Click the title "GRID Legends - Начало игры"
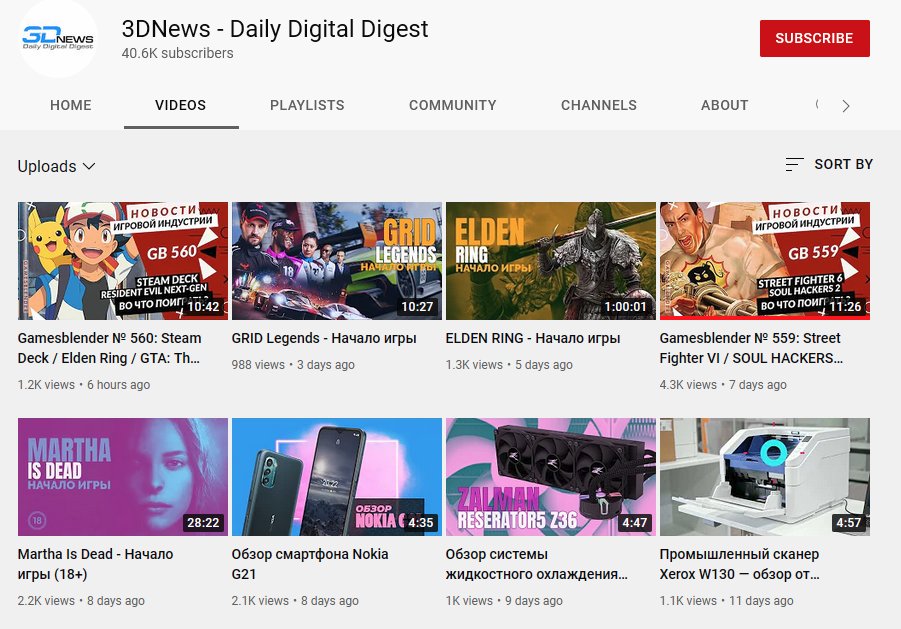901x629 pixels. pyautogui.click(x=324, y=338)
